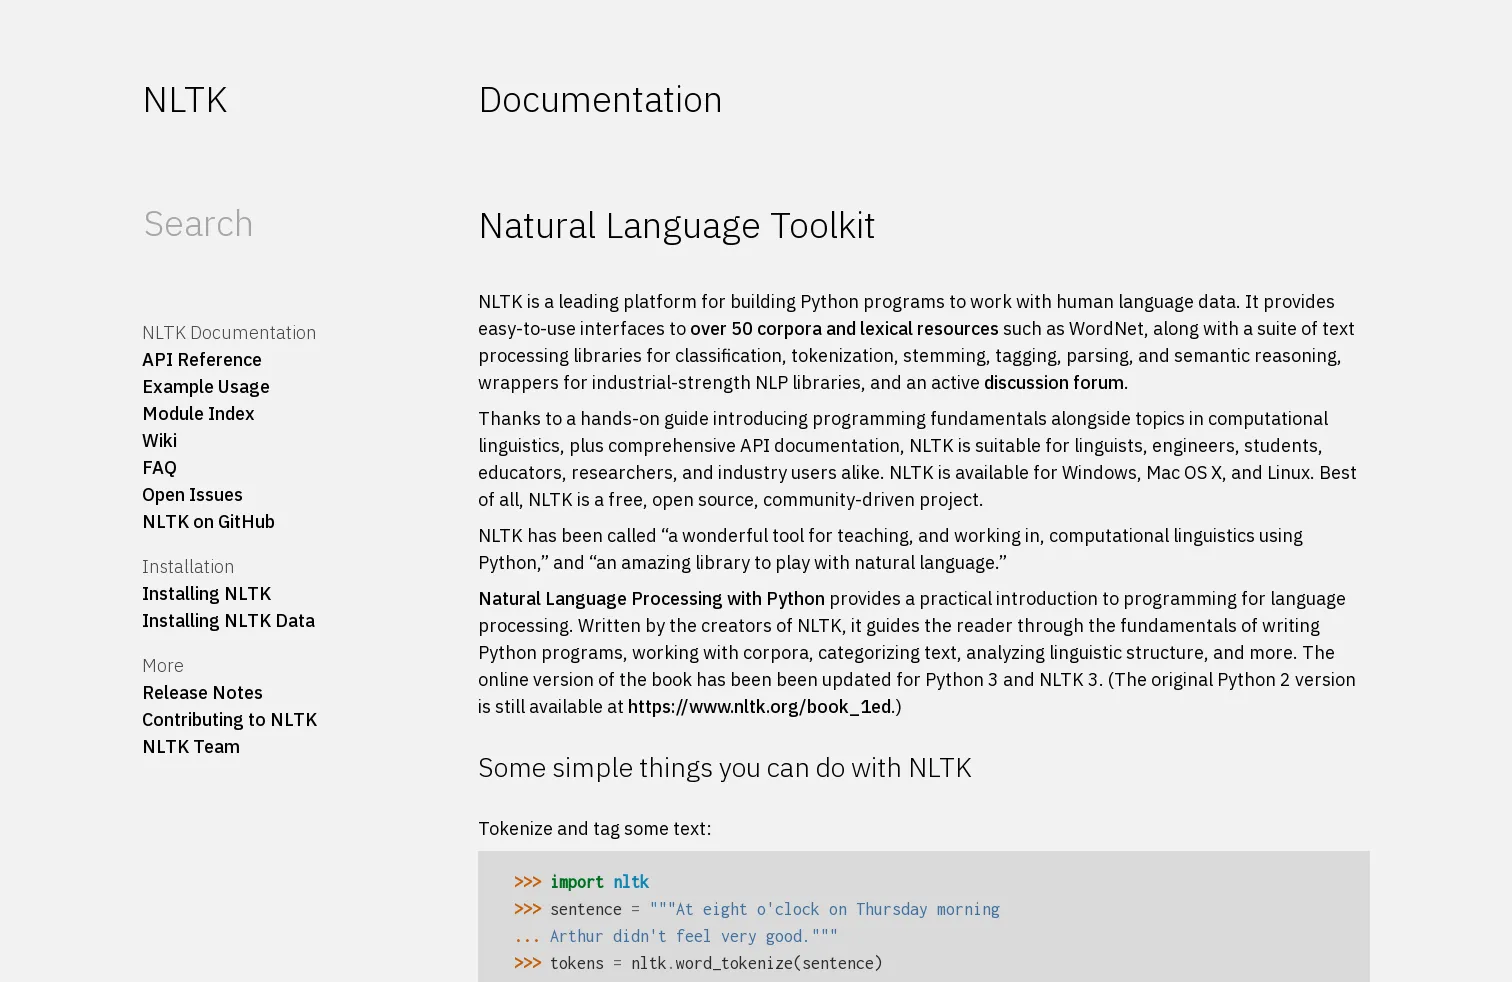Open the Installing NLTK Data page
The height and width of the screenshot is (982, 1512).
click(x=228, y=620)
